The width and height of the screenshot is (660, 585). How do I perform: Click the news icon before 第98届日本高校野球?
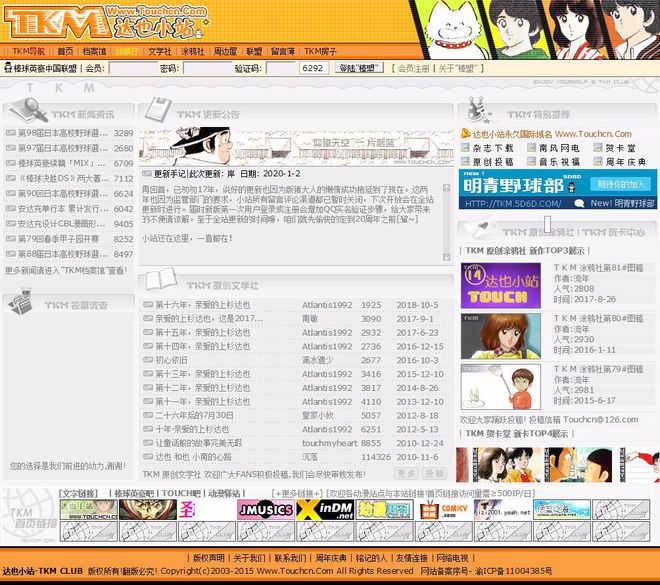pos(11,133)
